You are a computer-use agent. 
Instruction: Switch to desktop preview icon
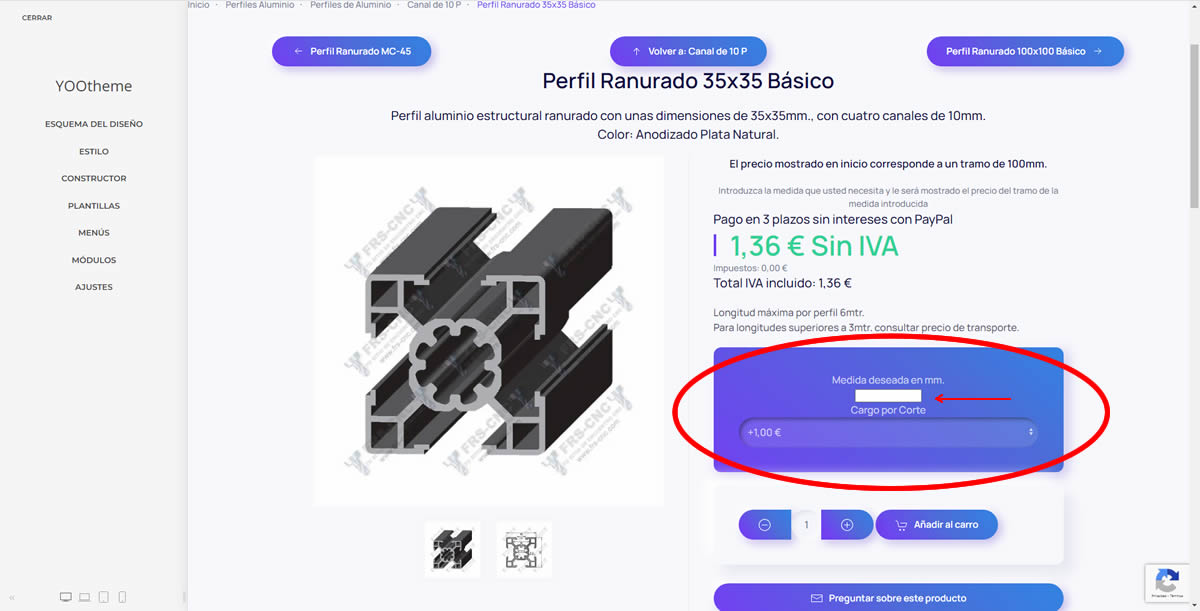(x=66, y=597)
